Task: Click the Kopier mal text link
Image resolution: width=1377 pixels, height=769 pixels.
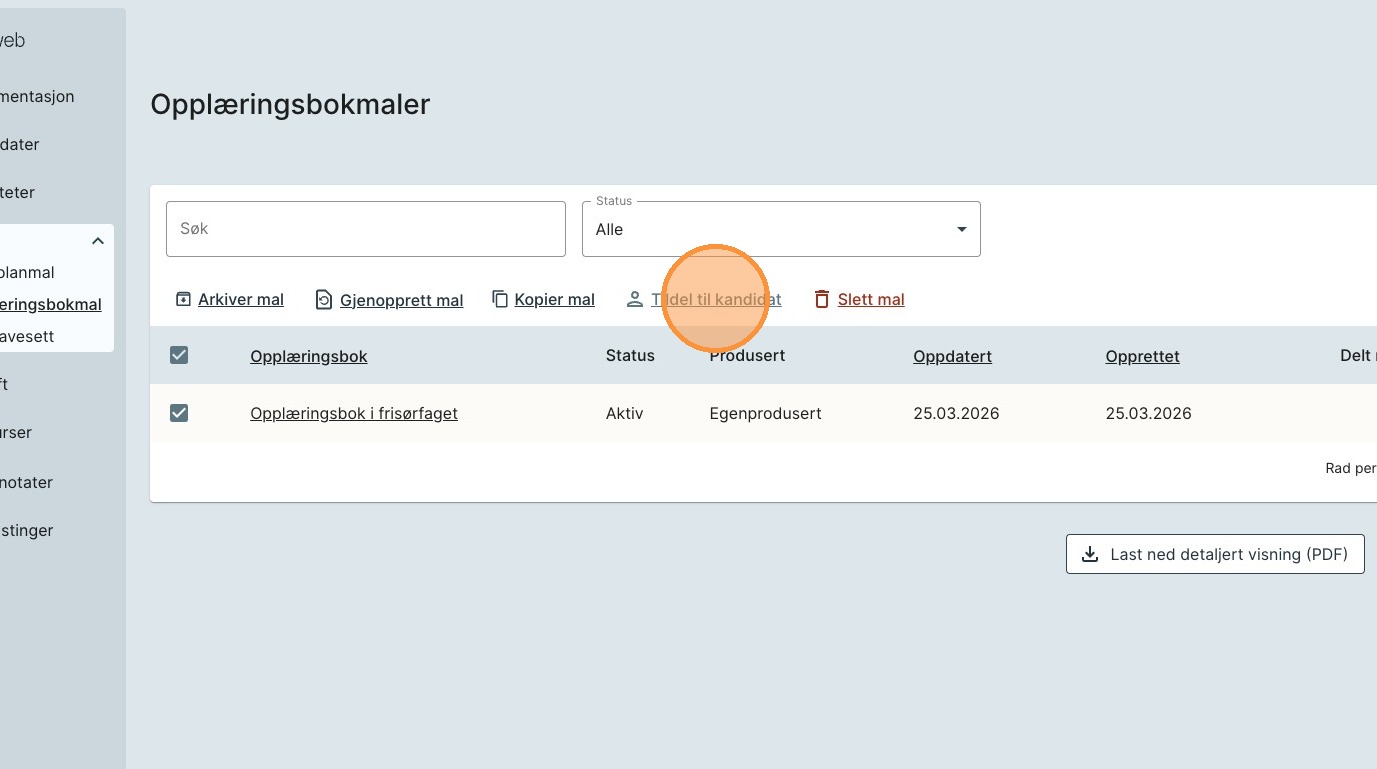Action: point(555,300)
